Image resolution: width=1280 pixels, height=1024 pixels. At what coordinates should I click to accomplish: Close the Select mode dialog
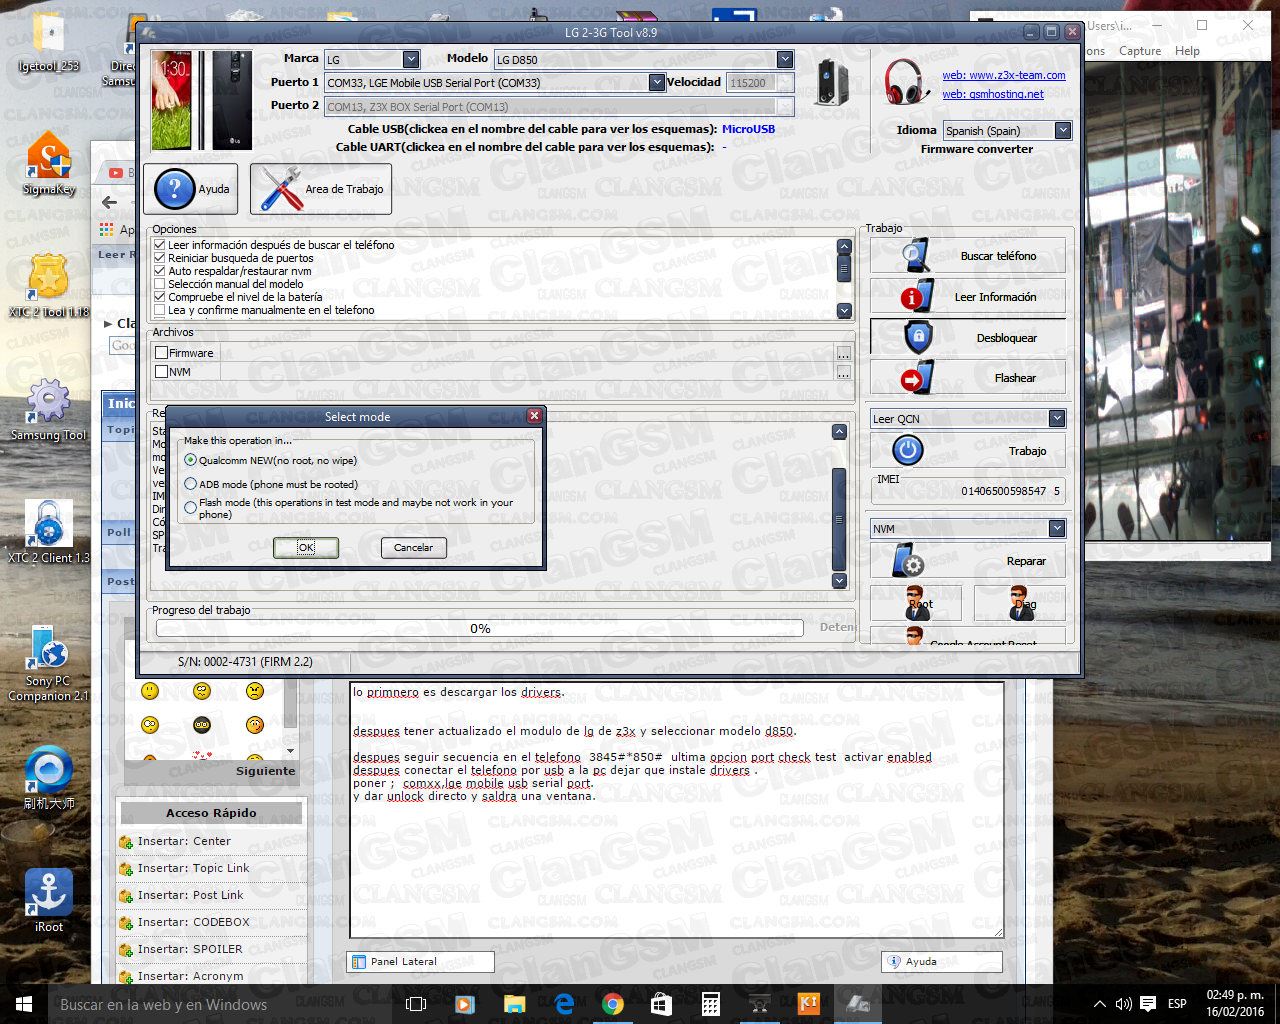[x=534, y=416]
